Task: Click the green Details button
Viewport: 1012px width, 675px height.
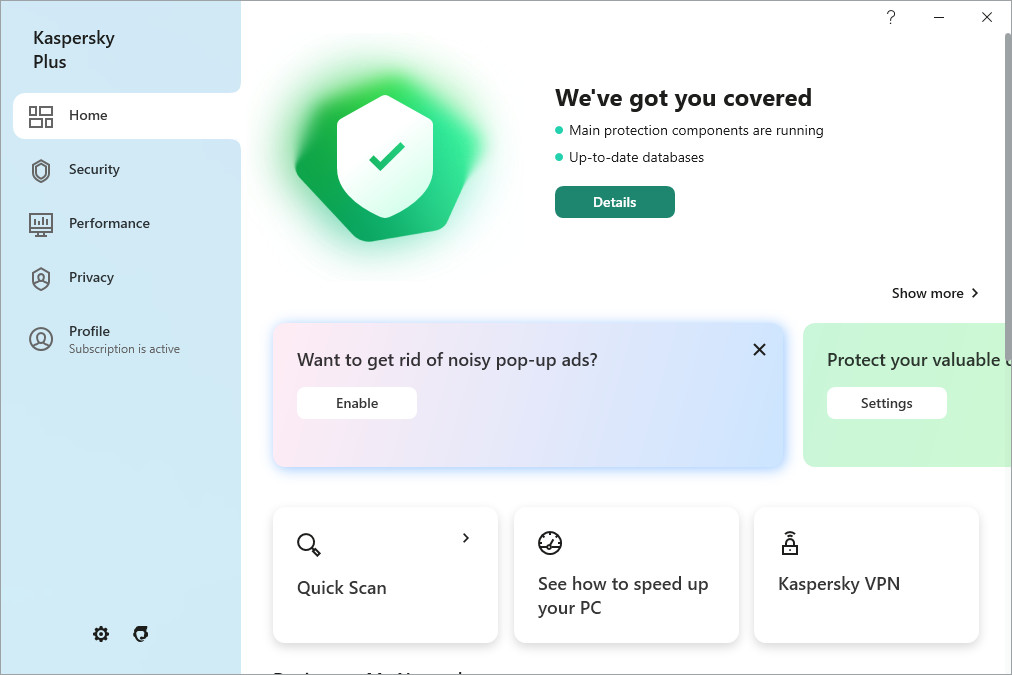Action: pyautogui.click(x=615, y=202)
